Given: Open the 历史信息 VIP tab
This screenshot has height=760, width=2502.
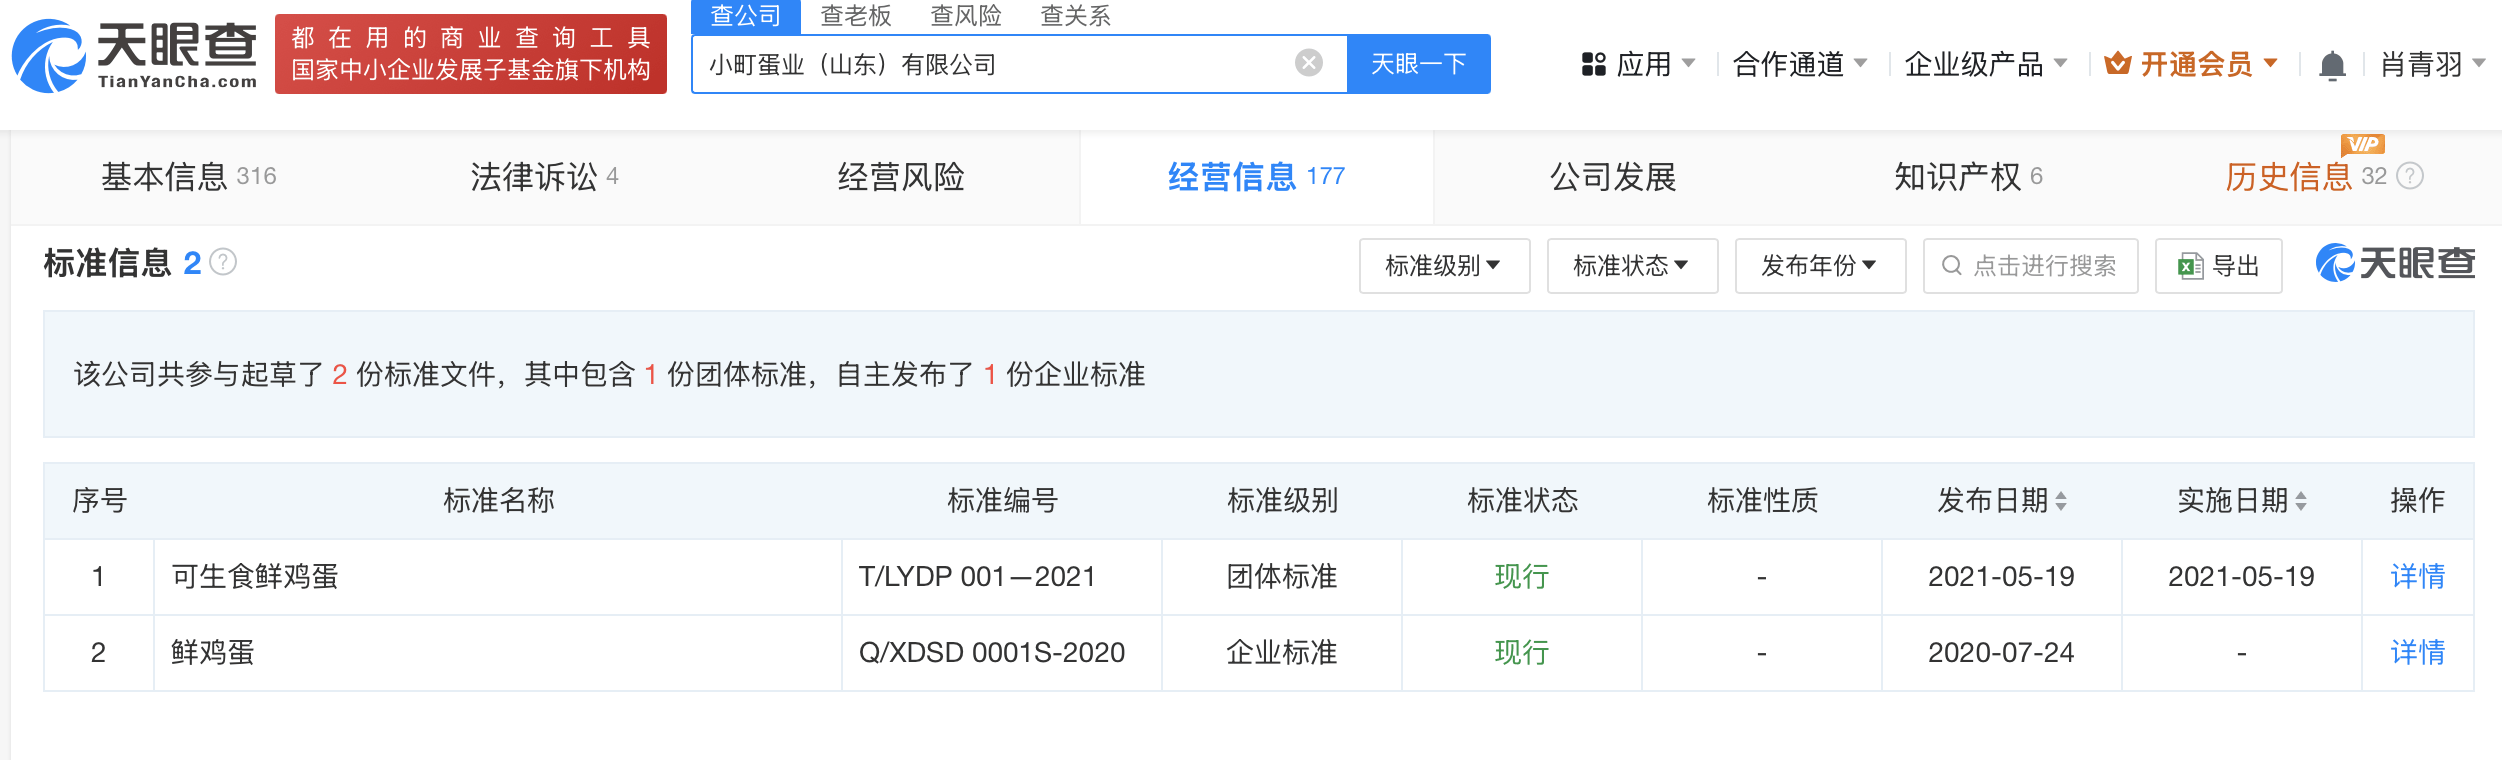Looking at the screenshot, I should (x=2305, y=177).
